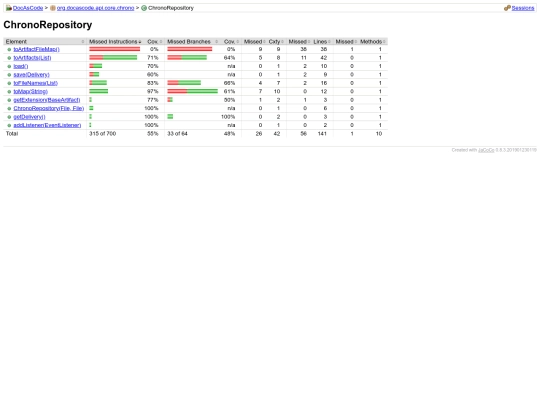Open the Sessions link
Viewport: 540px width, 405px height.
point(523,8)
